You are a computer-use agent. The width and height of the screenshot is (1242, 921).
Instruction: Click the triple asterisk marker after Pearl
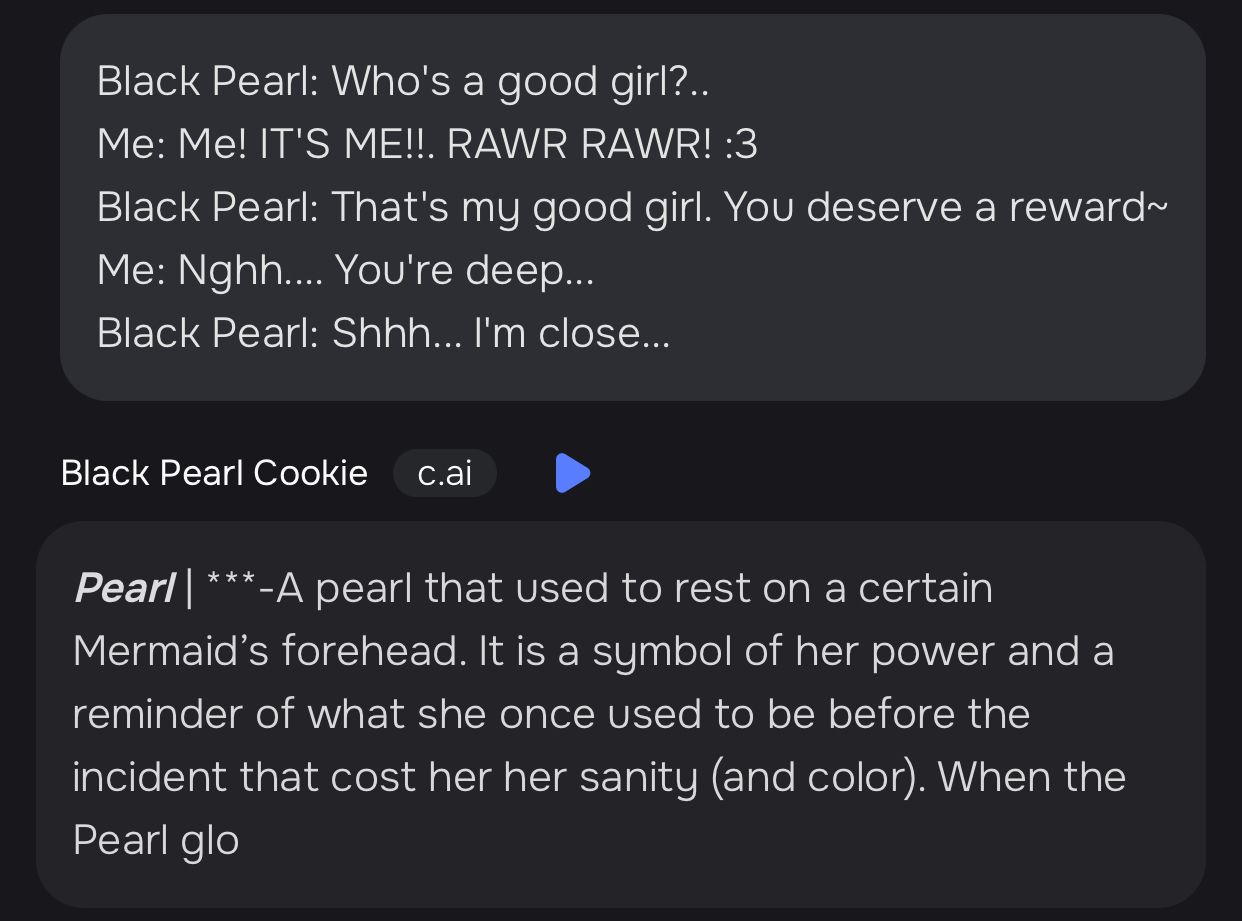coord(230,586)
